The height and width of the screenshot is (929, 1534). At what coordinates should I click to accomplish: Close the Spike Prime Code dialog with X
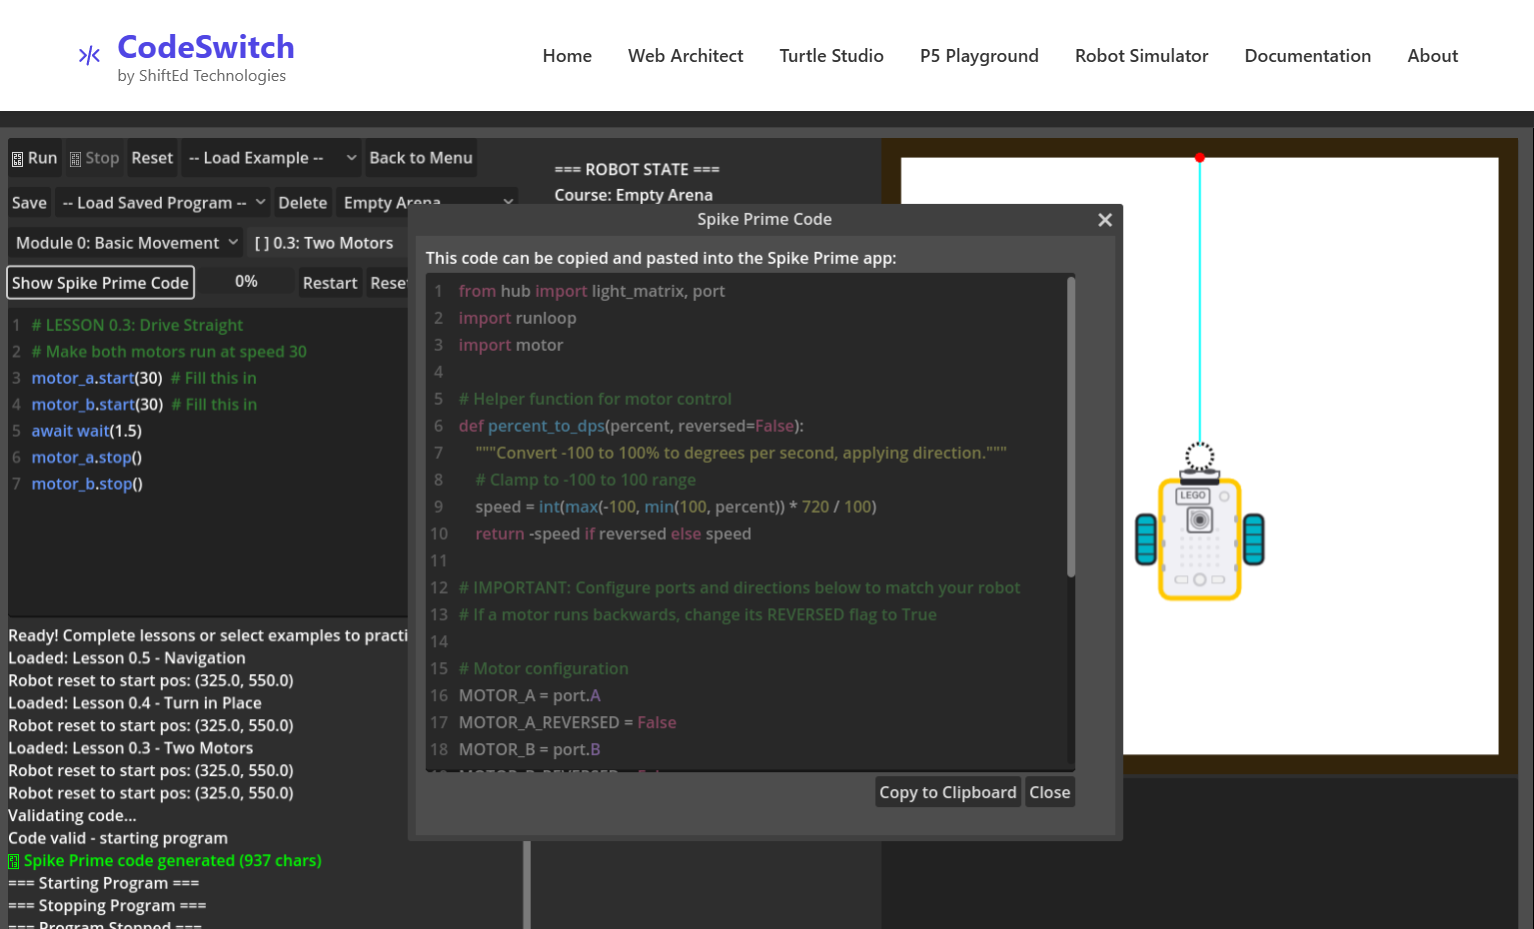coord(1104,219)
